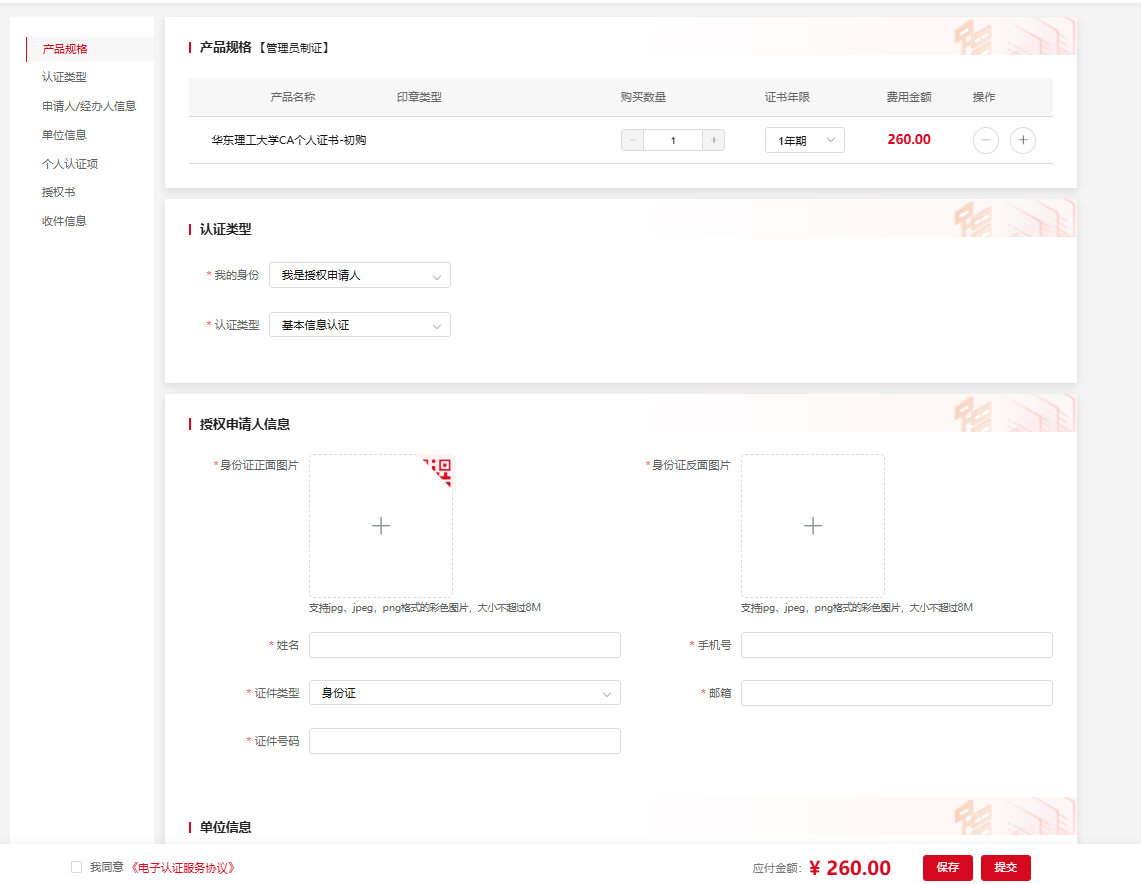Click the 260.00 fee amount in table
The image size is (1141, 884).
tap(909, 140)
